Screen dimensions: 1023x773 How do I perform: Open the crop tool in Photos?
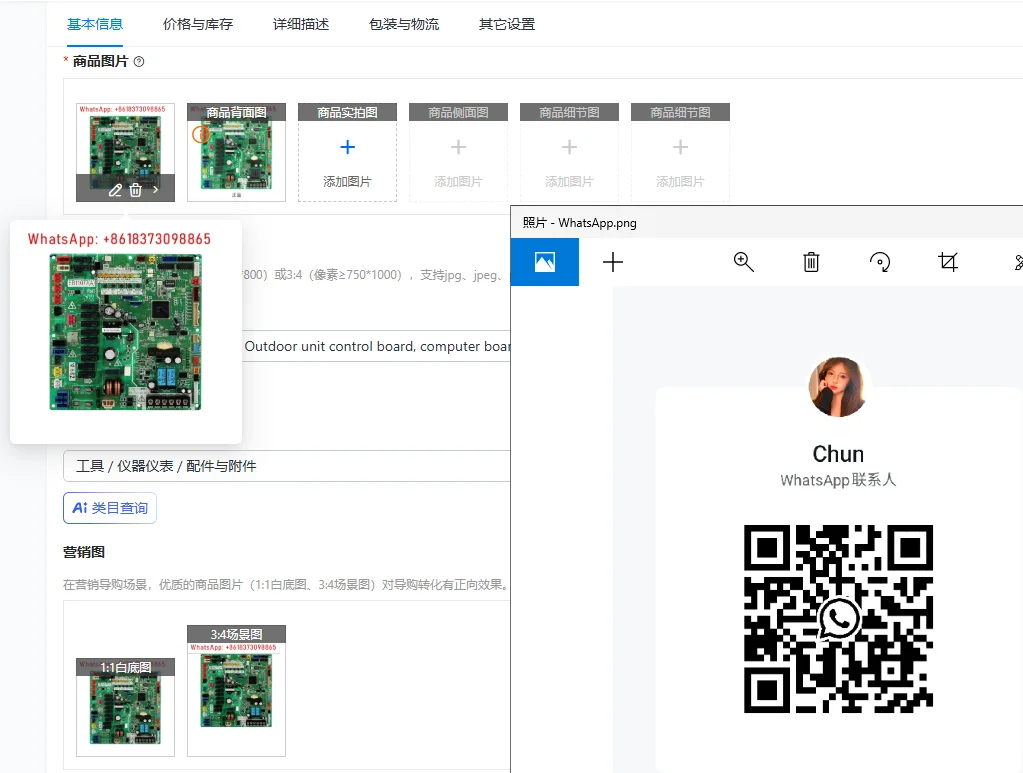tap(948, 262)
